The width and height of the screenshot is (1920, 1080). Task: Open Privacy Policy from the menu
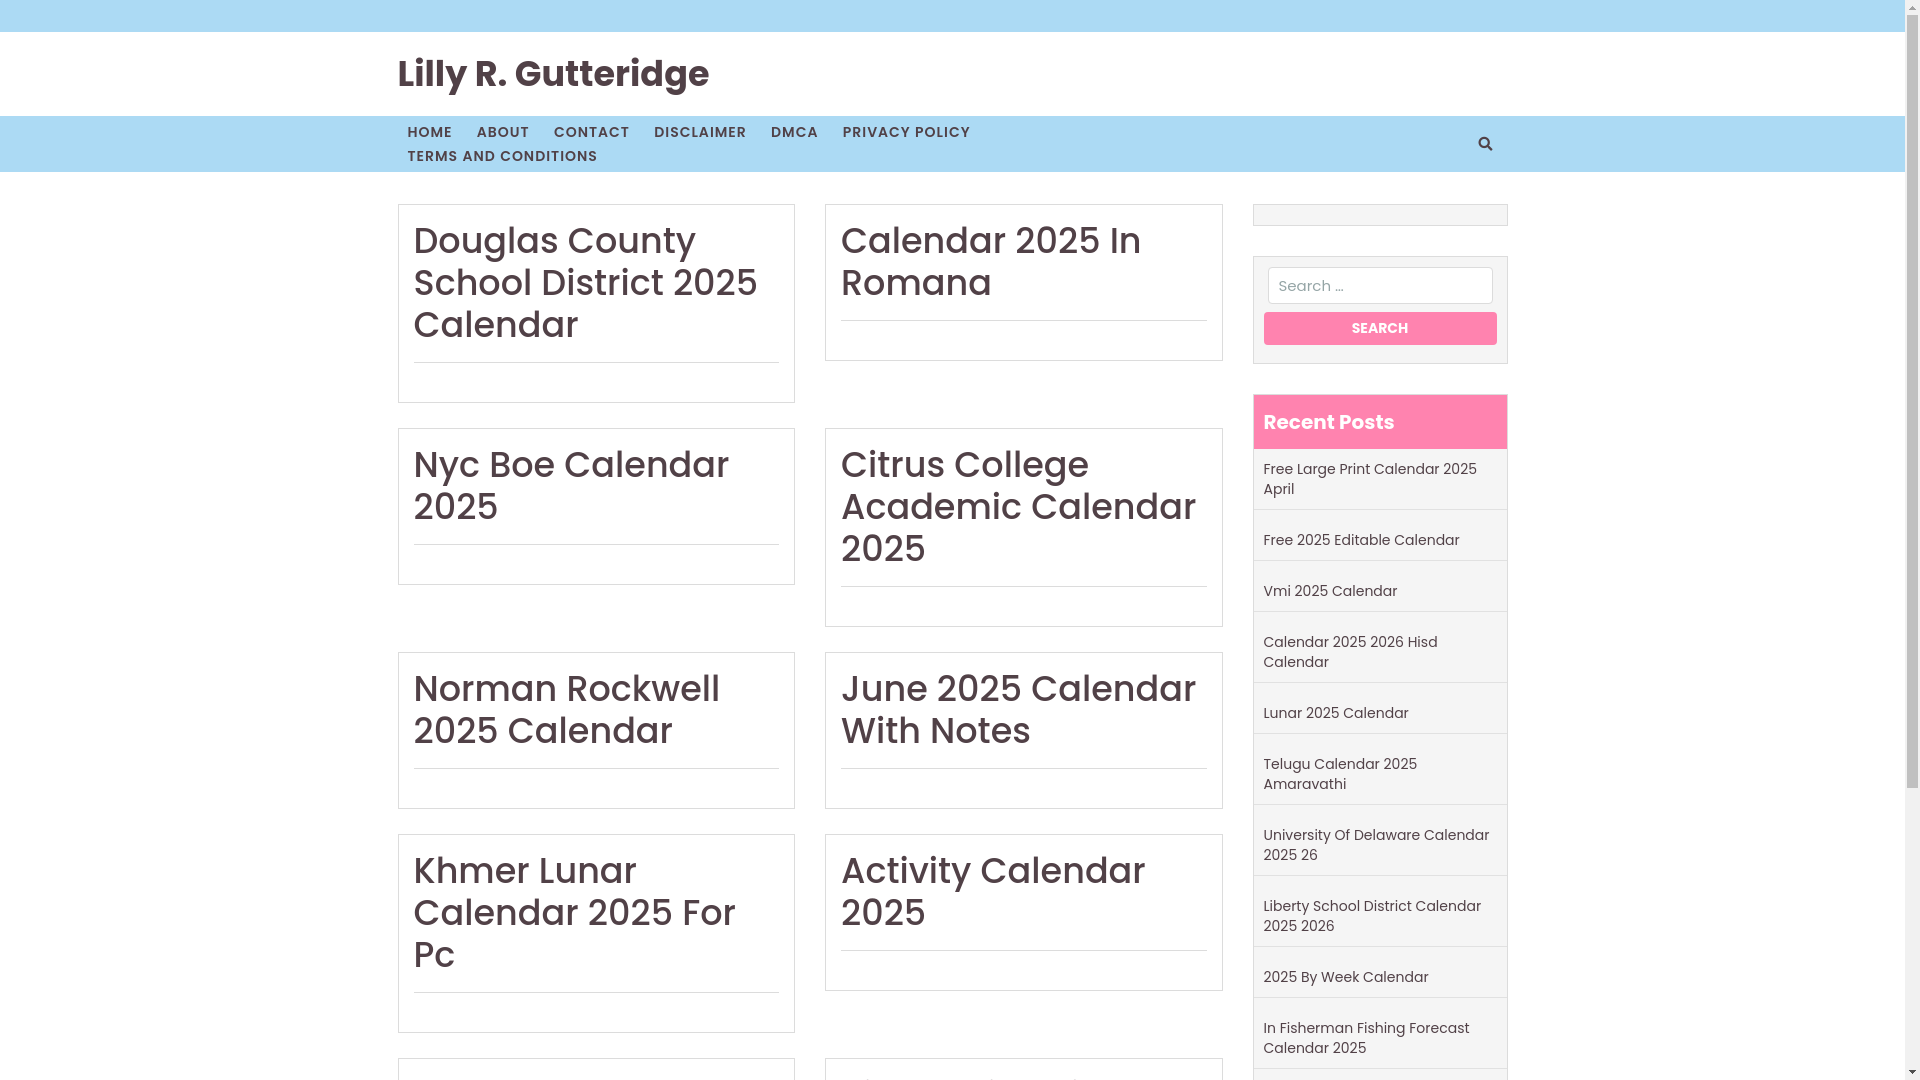tap(905, 132)
